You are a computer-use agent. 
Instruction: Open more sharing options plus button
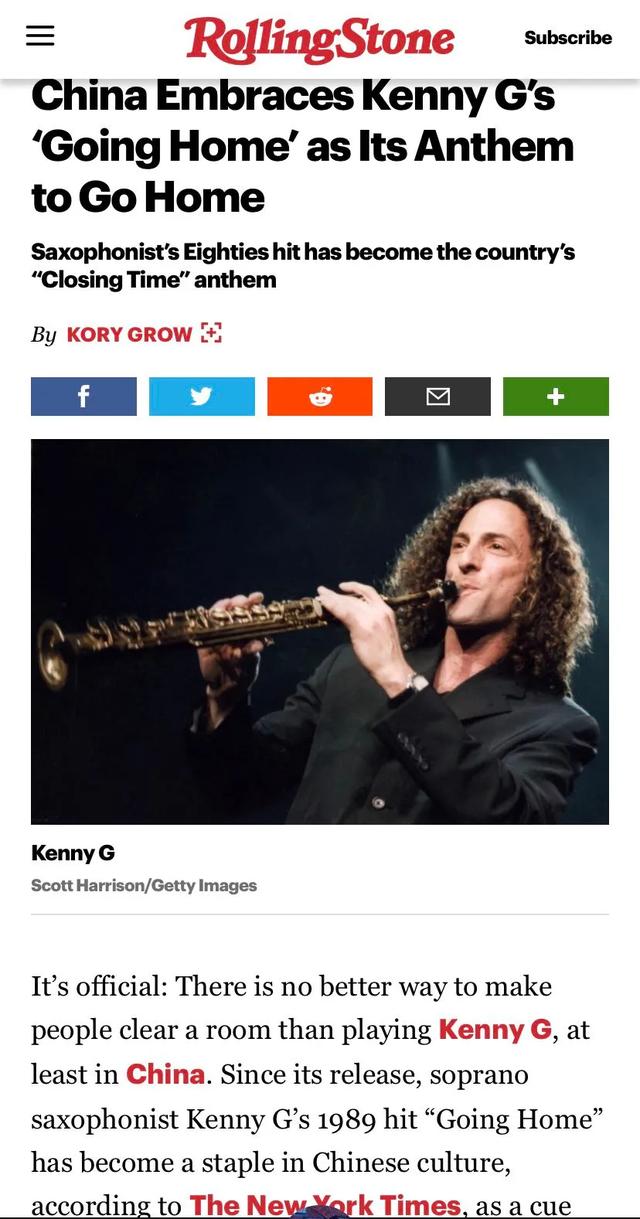pos(556,396)
